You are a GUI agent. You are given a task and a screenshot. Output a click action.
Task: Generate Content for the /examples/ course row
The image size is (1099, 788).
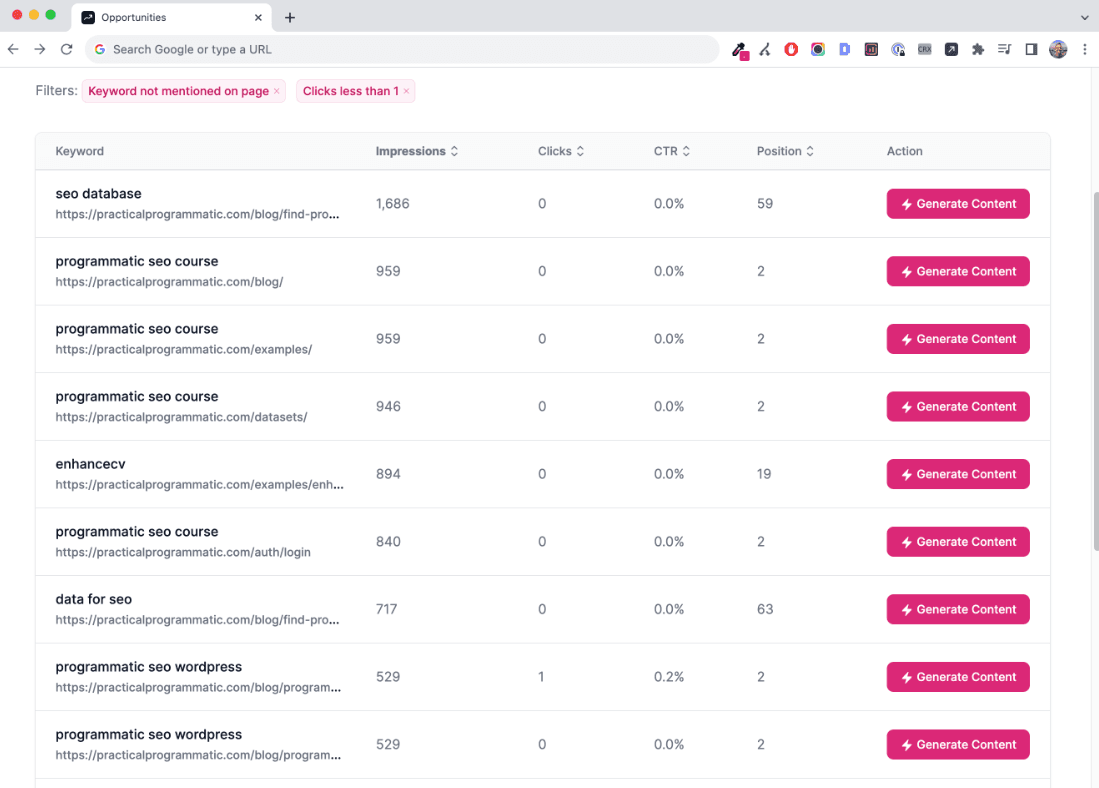pyautogui.click(x=957, y=339)
